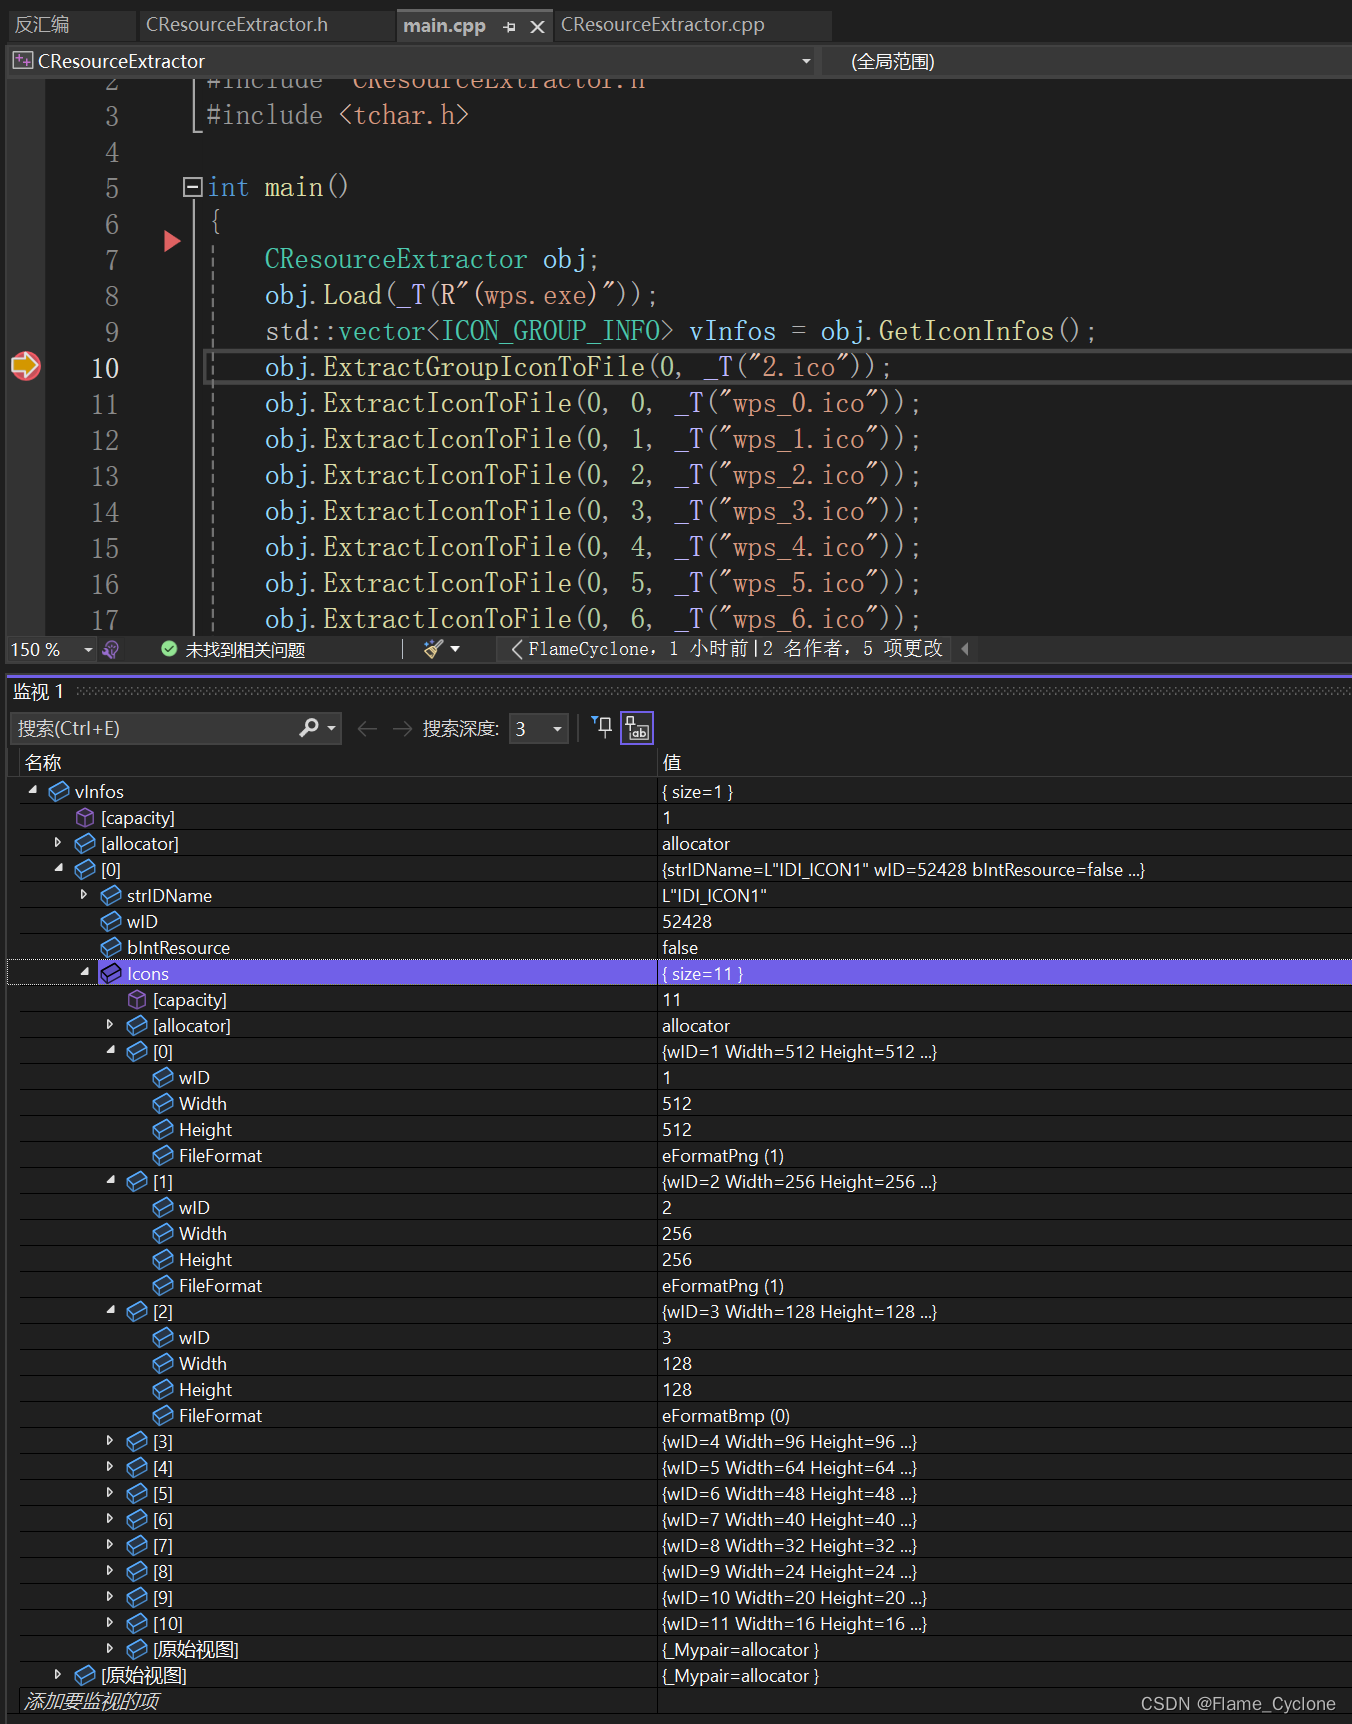Select the {wID=10 Width=20 Height=20 ...} value
Image resolution: width=1352 pixels, height=1724 pixels.
tap(794, 1597)
